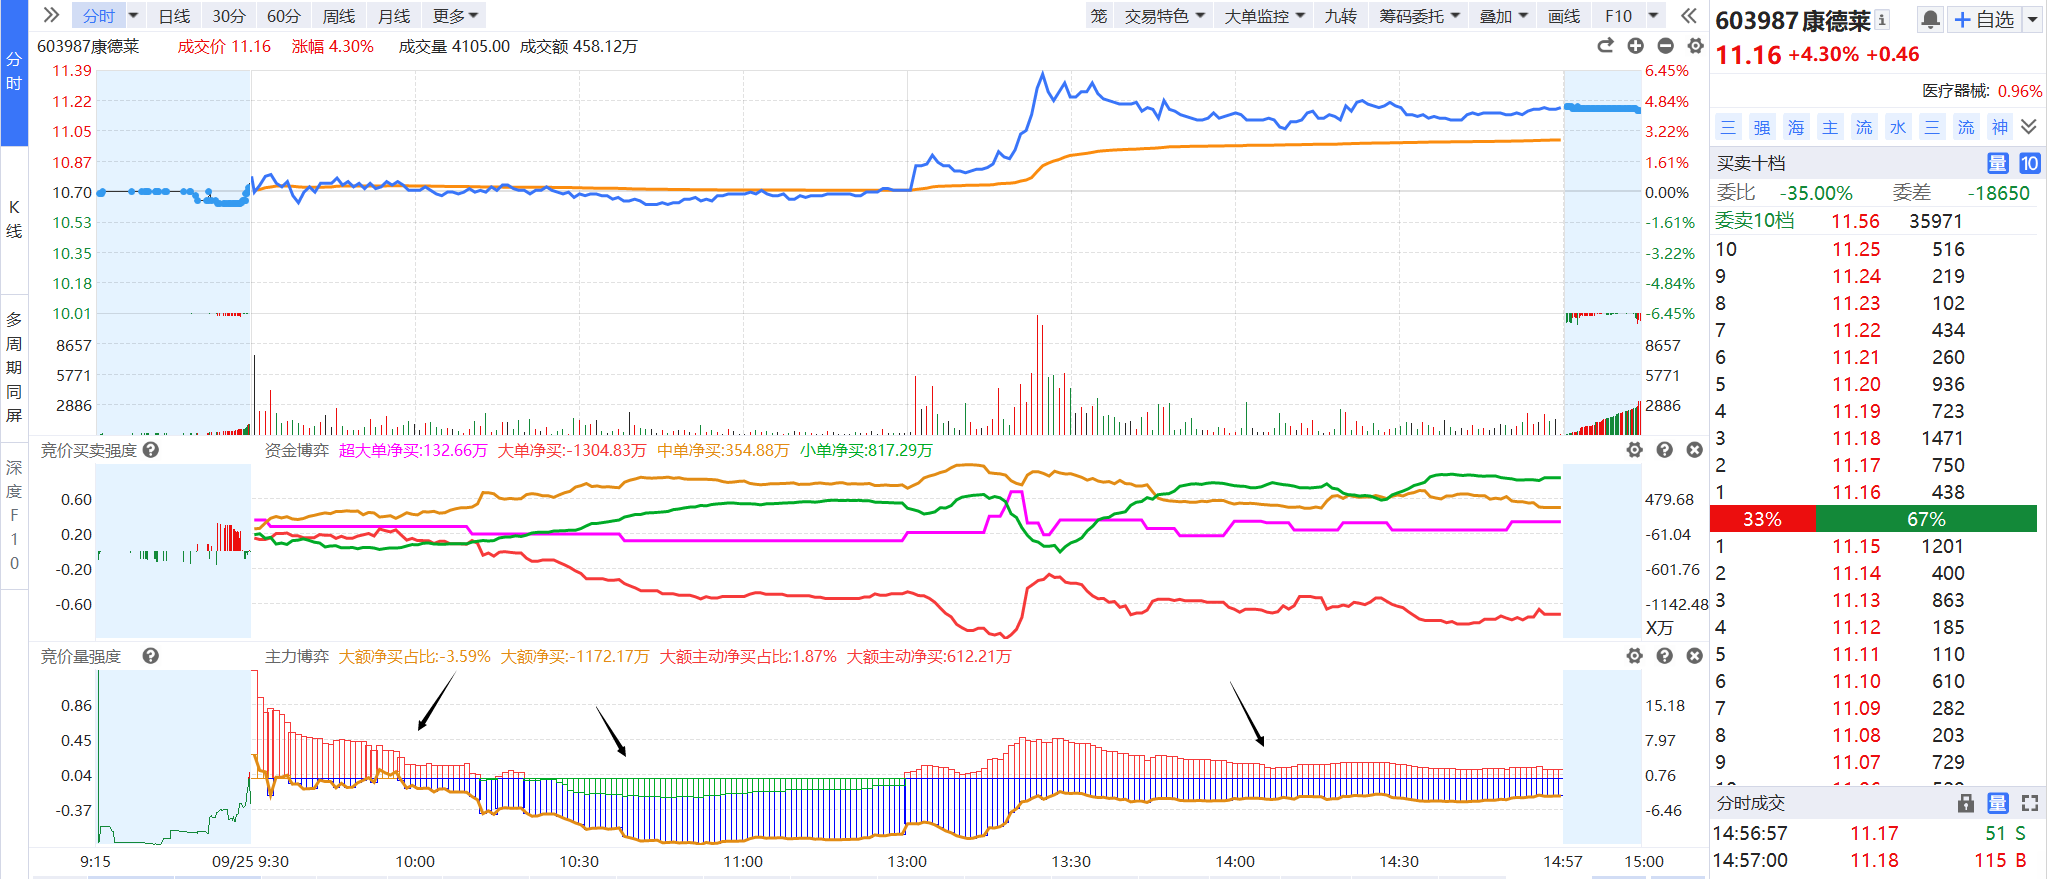Screen dimensions: 2047x879
Task: Toggle the 画线 drawing tool button
Action: 1564,16
